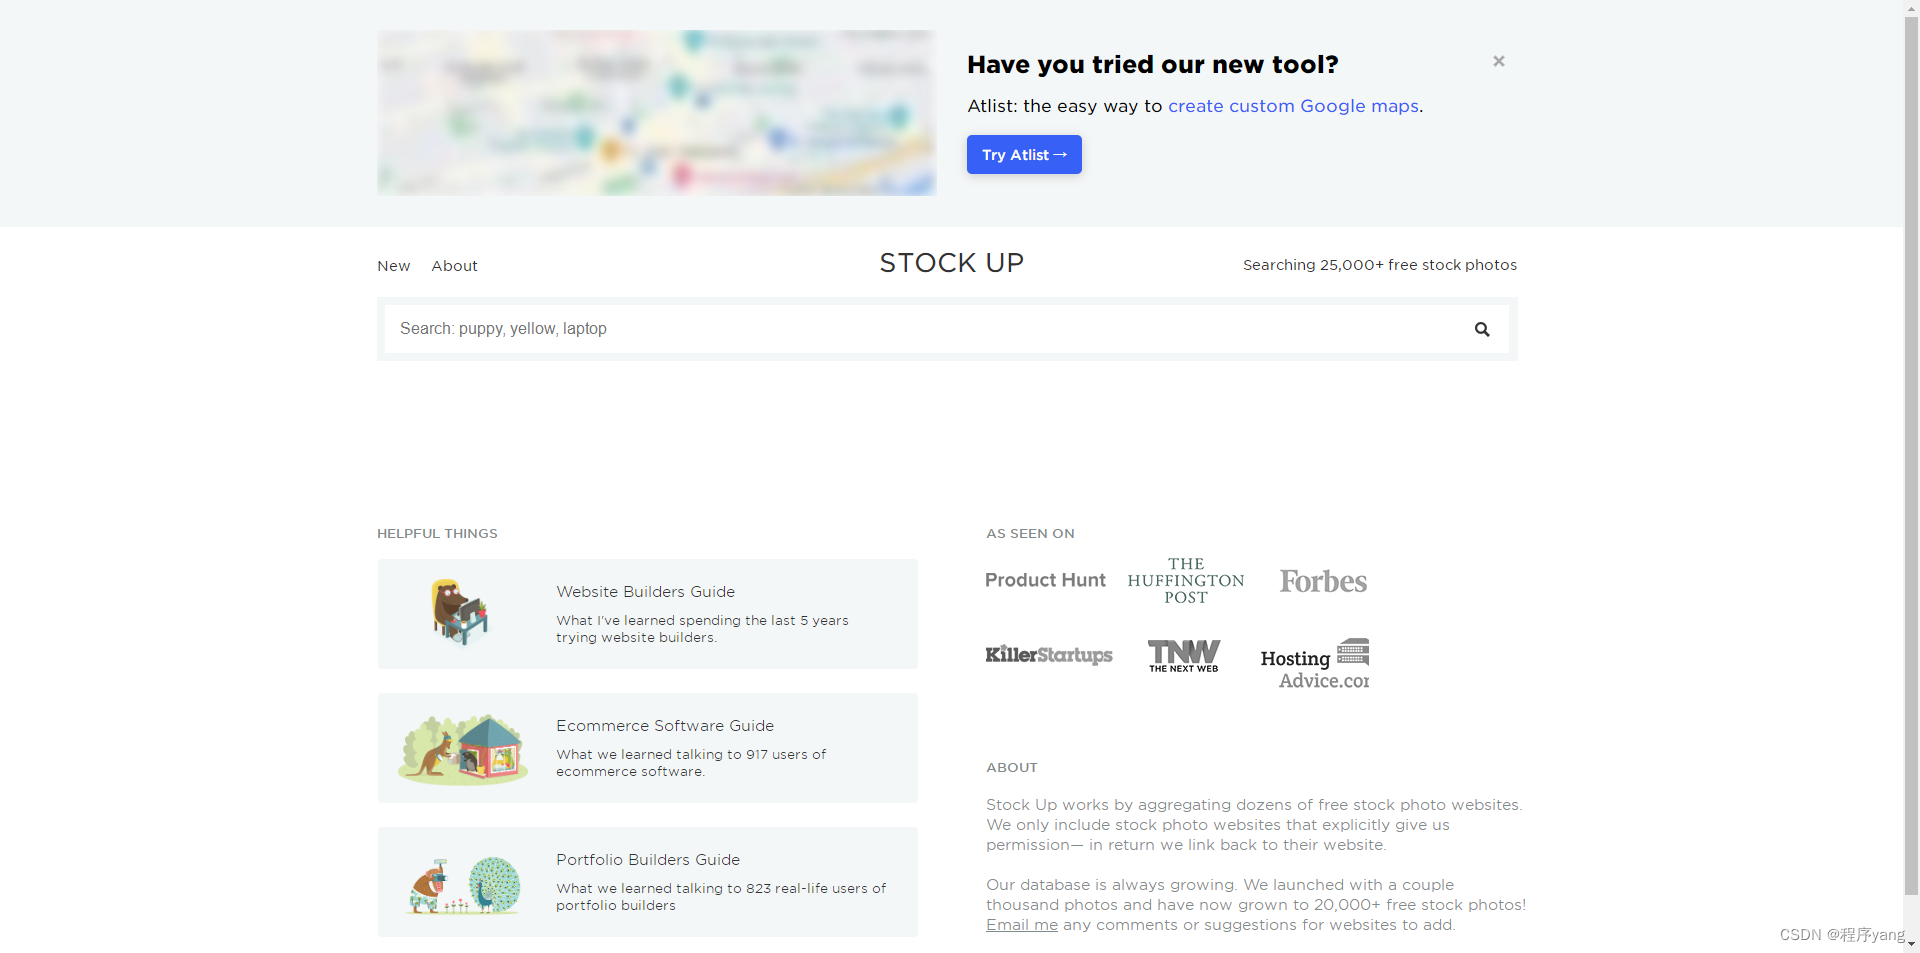Click the KillerStartups logo
The image size is (1920, 953).
[1049, 655]
